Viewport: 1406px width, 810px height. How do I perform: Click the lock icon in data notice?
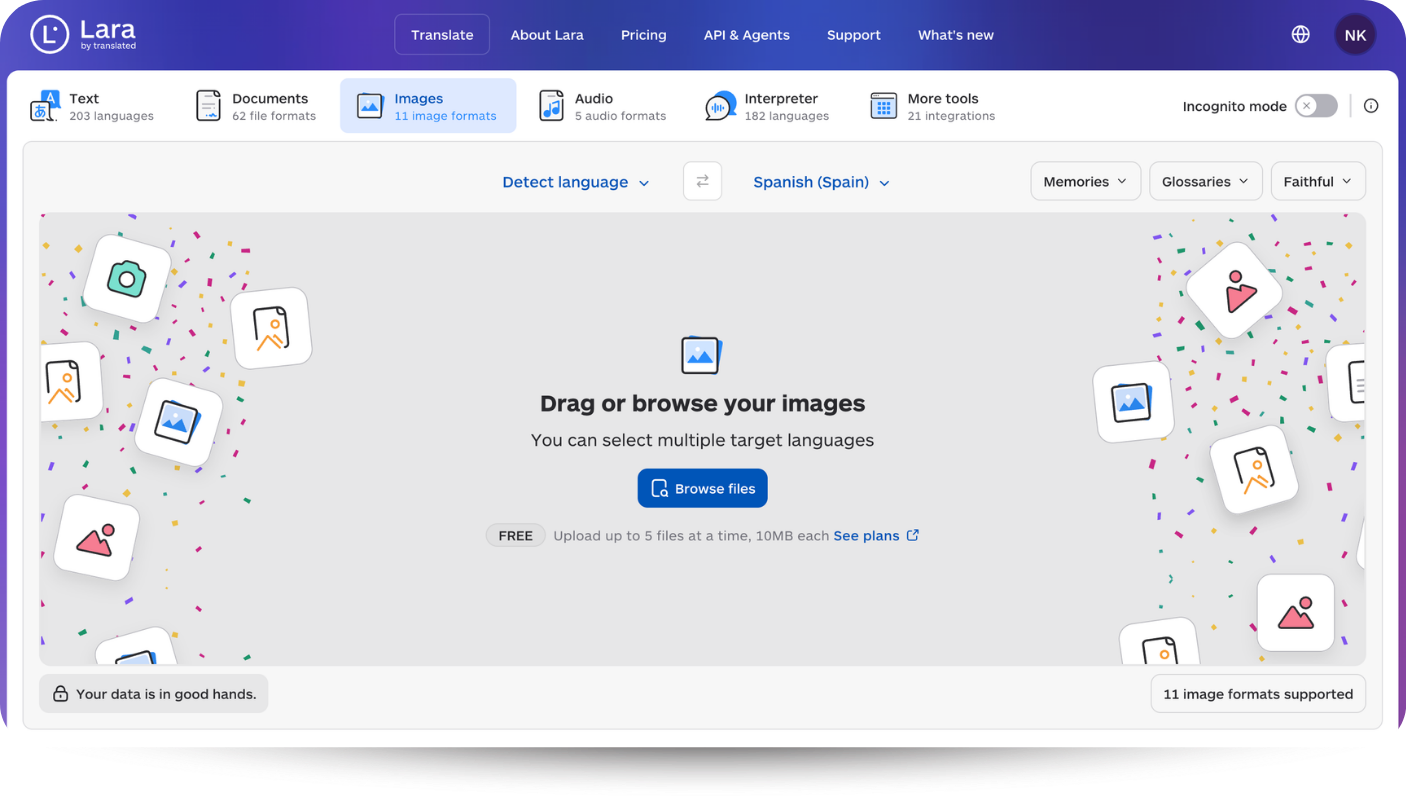(x=60, y=694)
